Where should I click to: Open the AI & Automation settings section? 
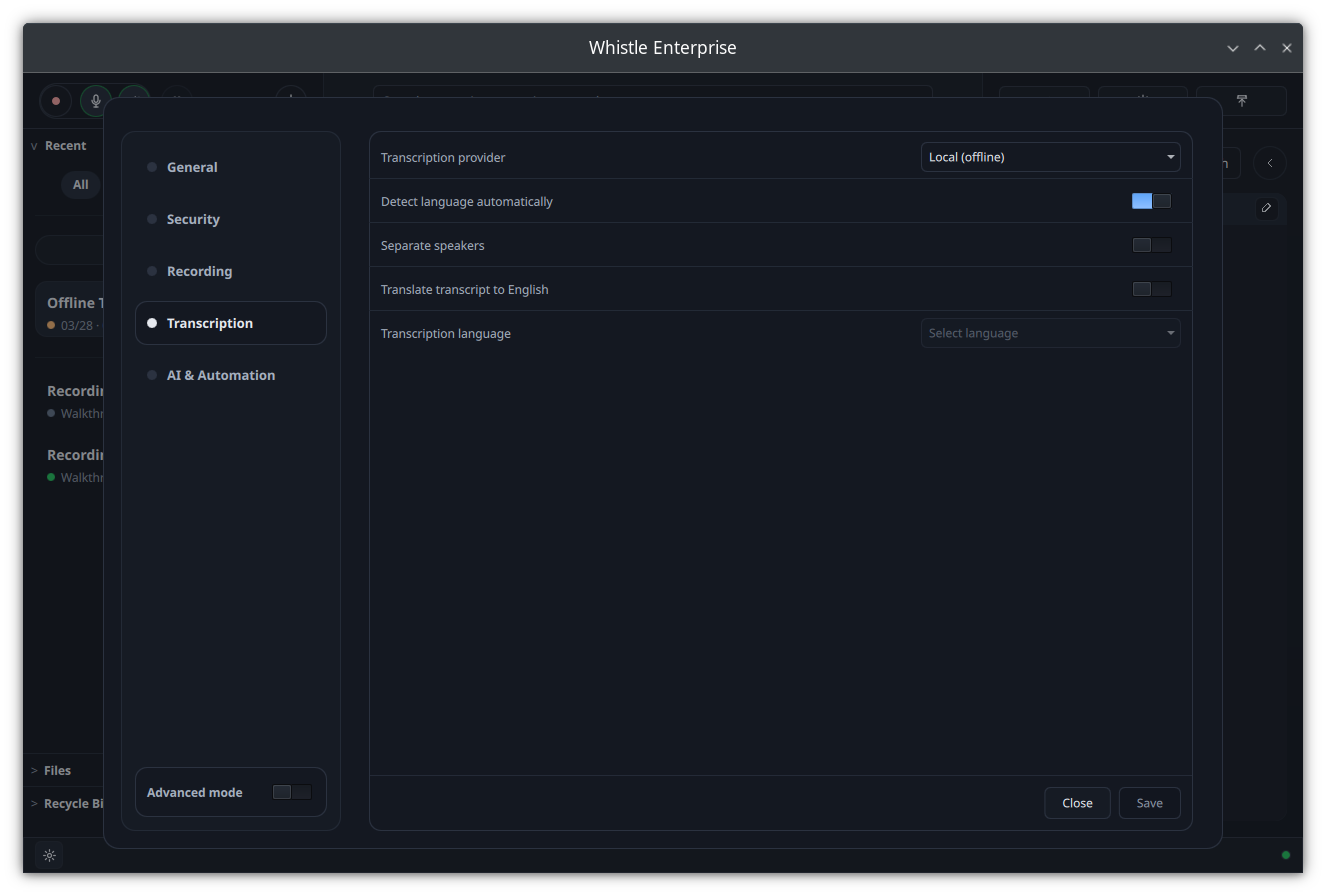click(x=221, y=375)
